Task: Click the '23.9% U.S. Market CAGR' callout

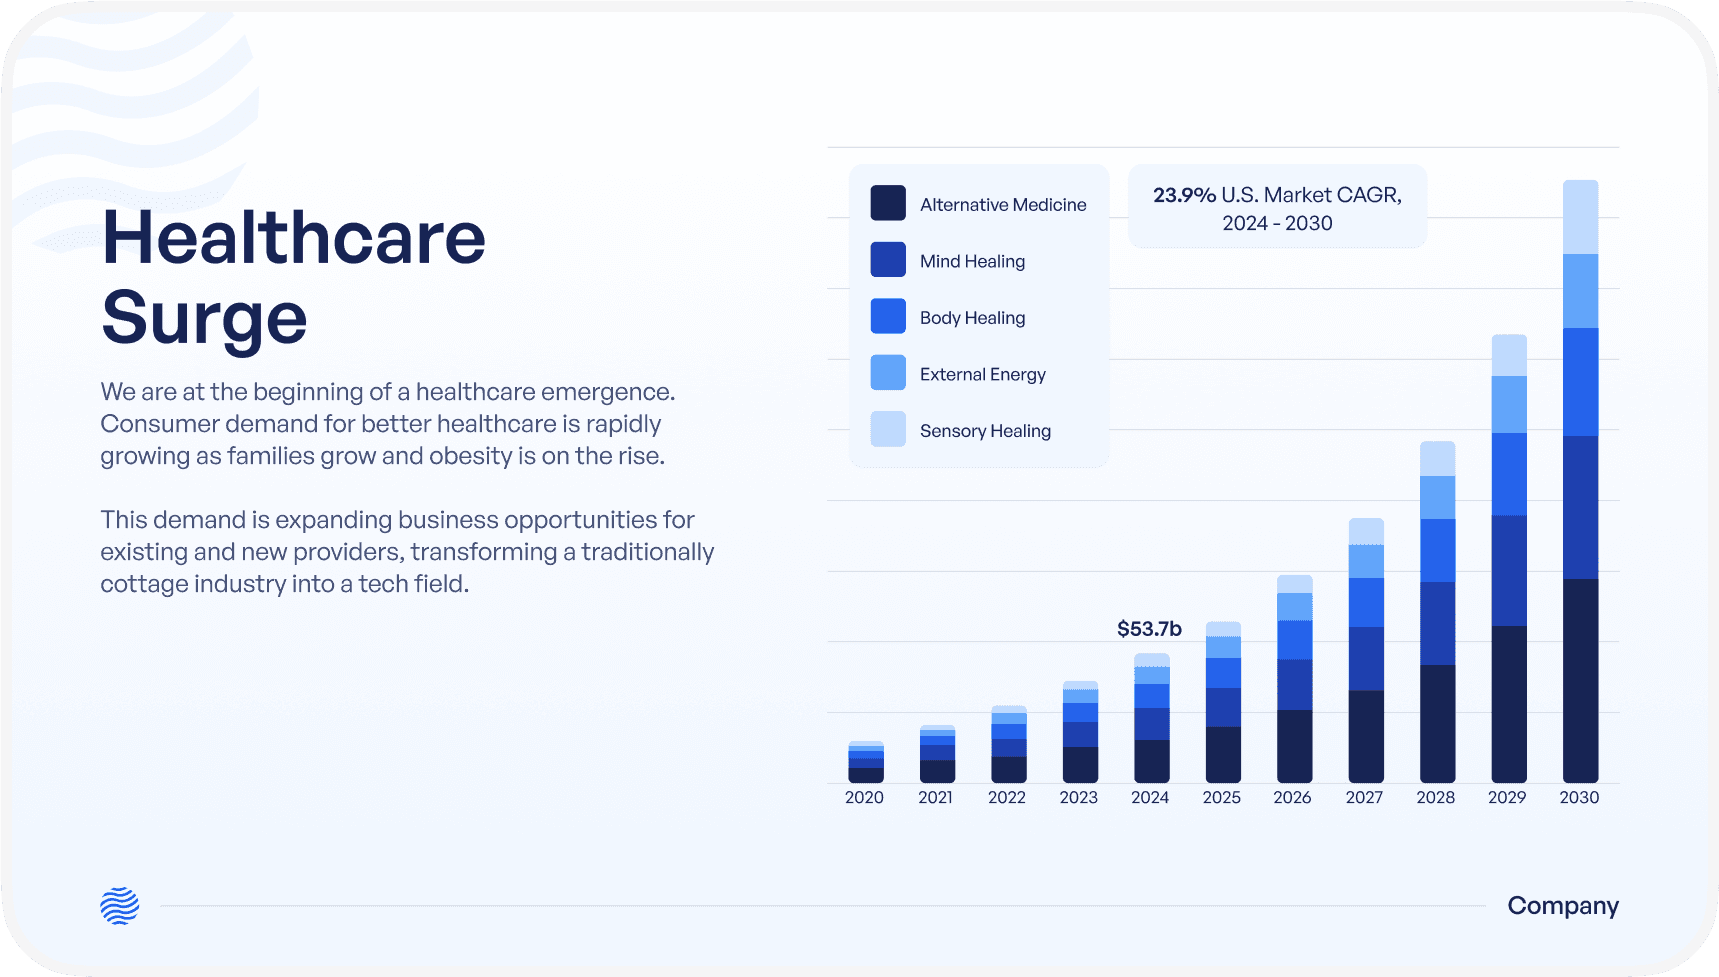Action: [1277, 207]
